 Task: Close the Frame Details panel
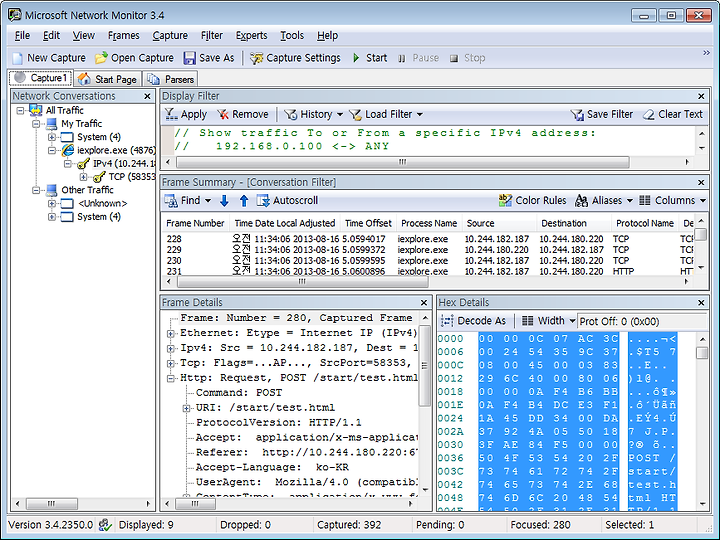click(424, 303)
